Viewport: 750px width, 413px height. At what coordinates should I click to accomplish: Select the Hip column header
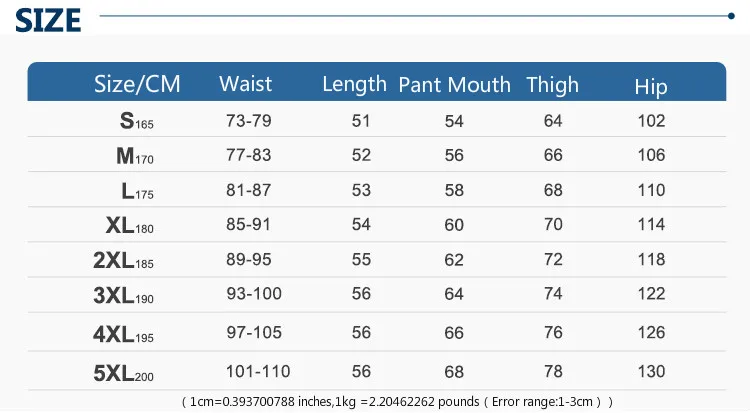click(651, 87)
